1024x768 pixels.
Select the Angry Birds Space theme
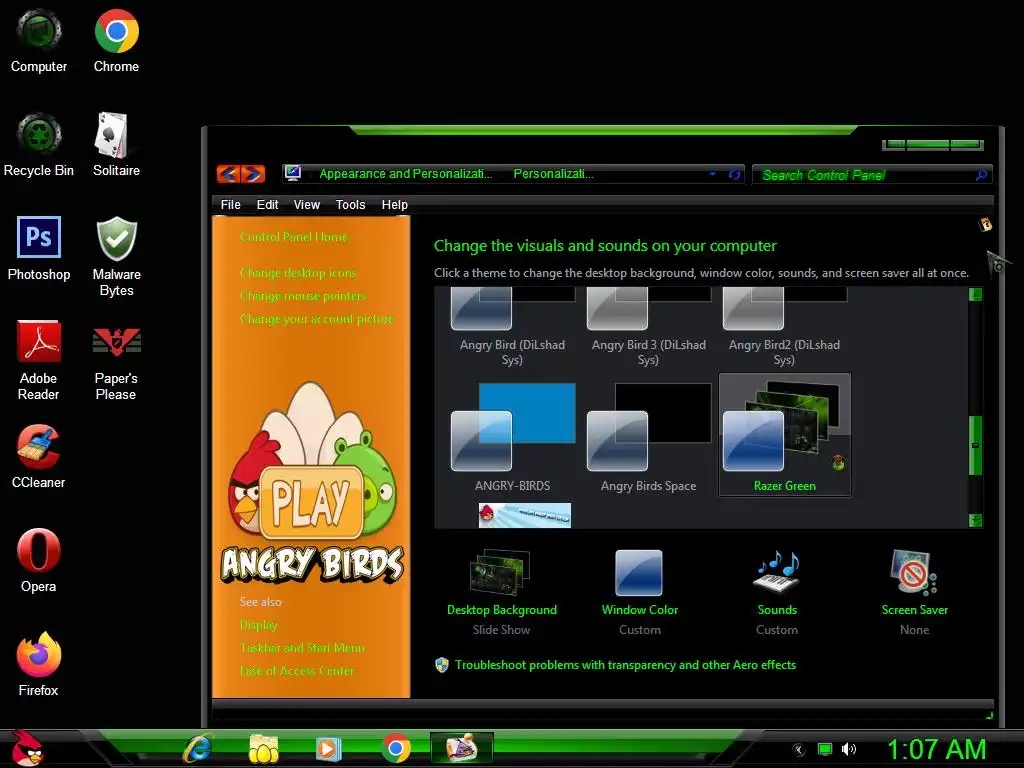[x=648, y=436]
